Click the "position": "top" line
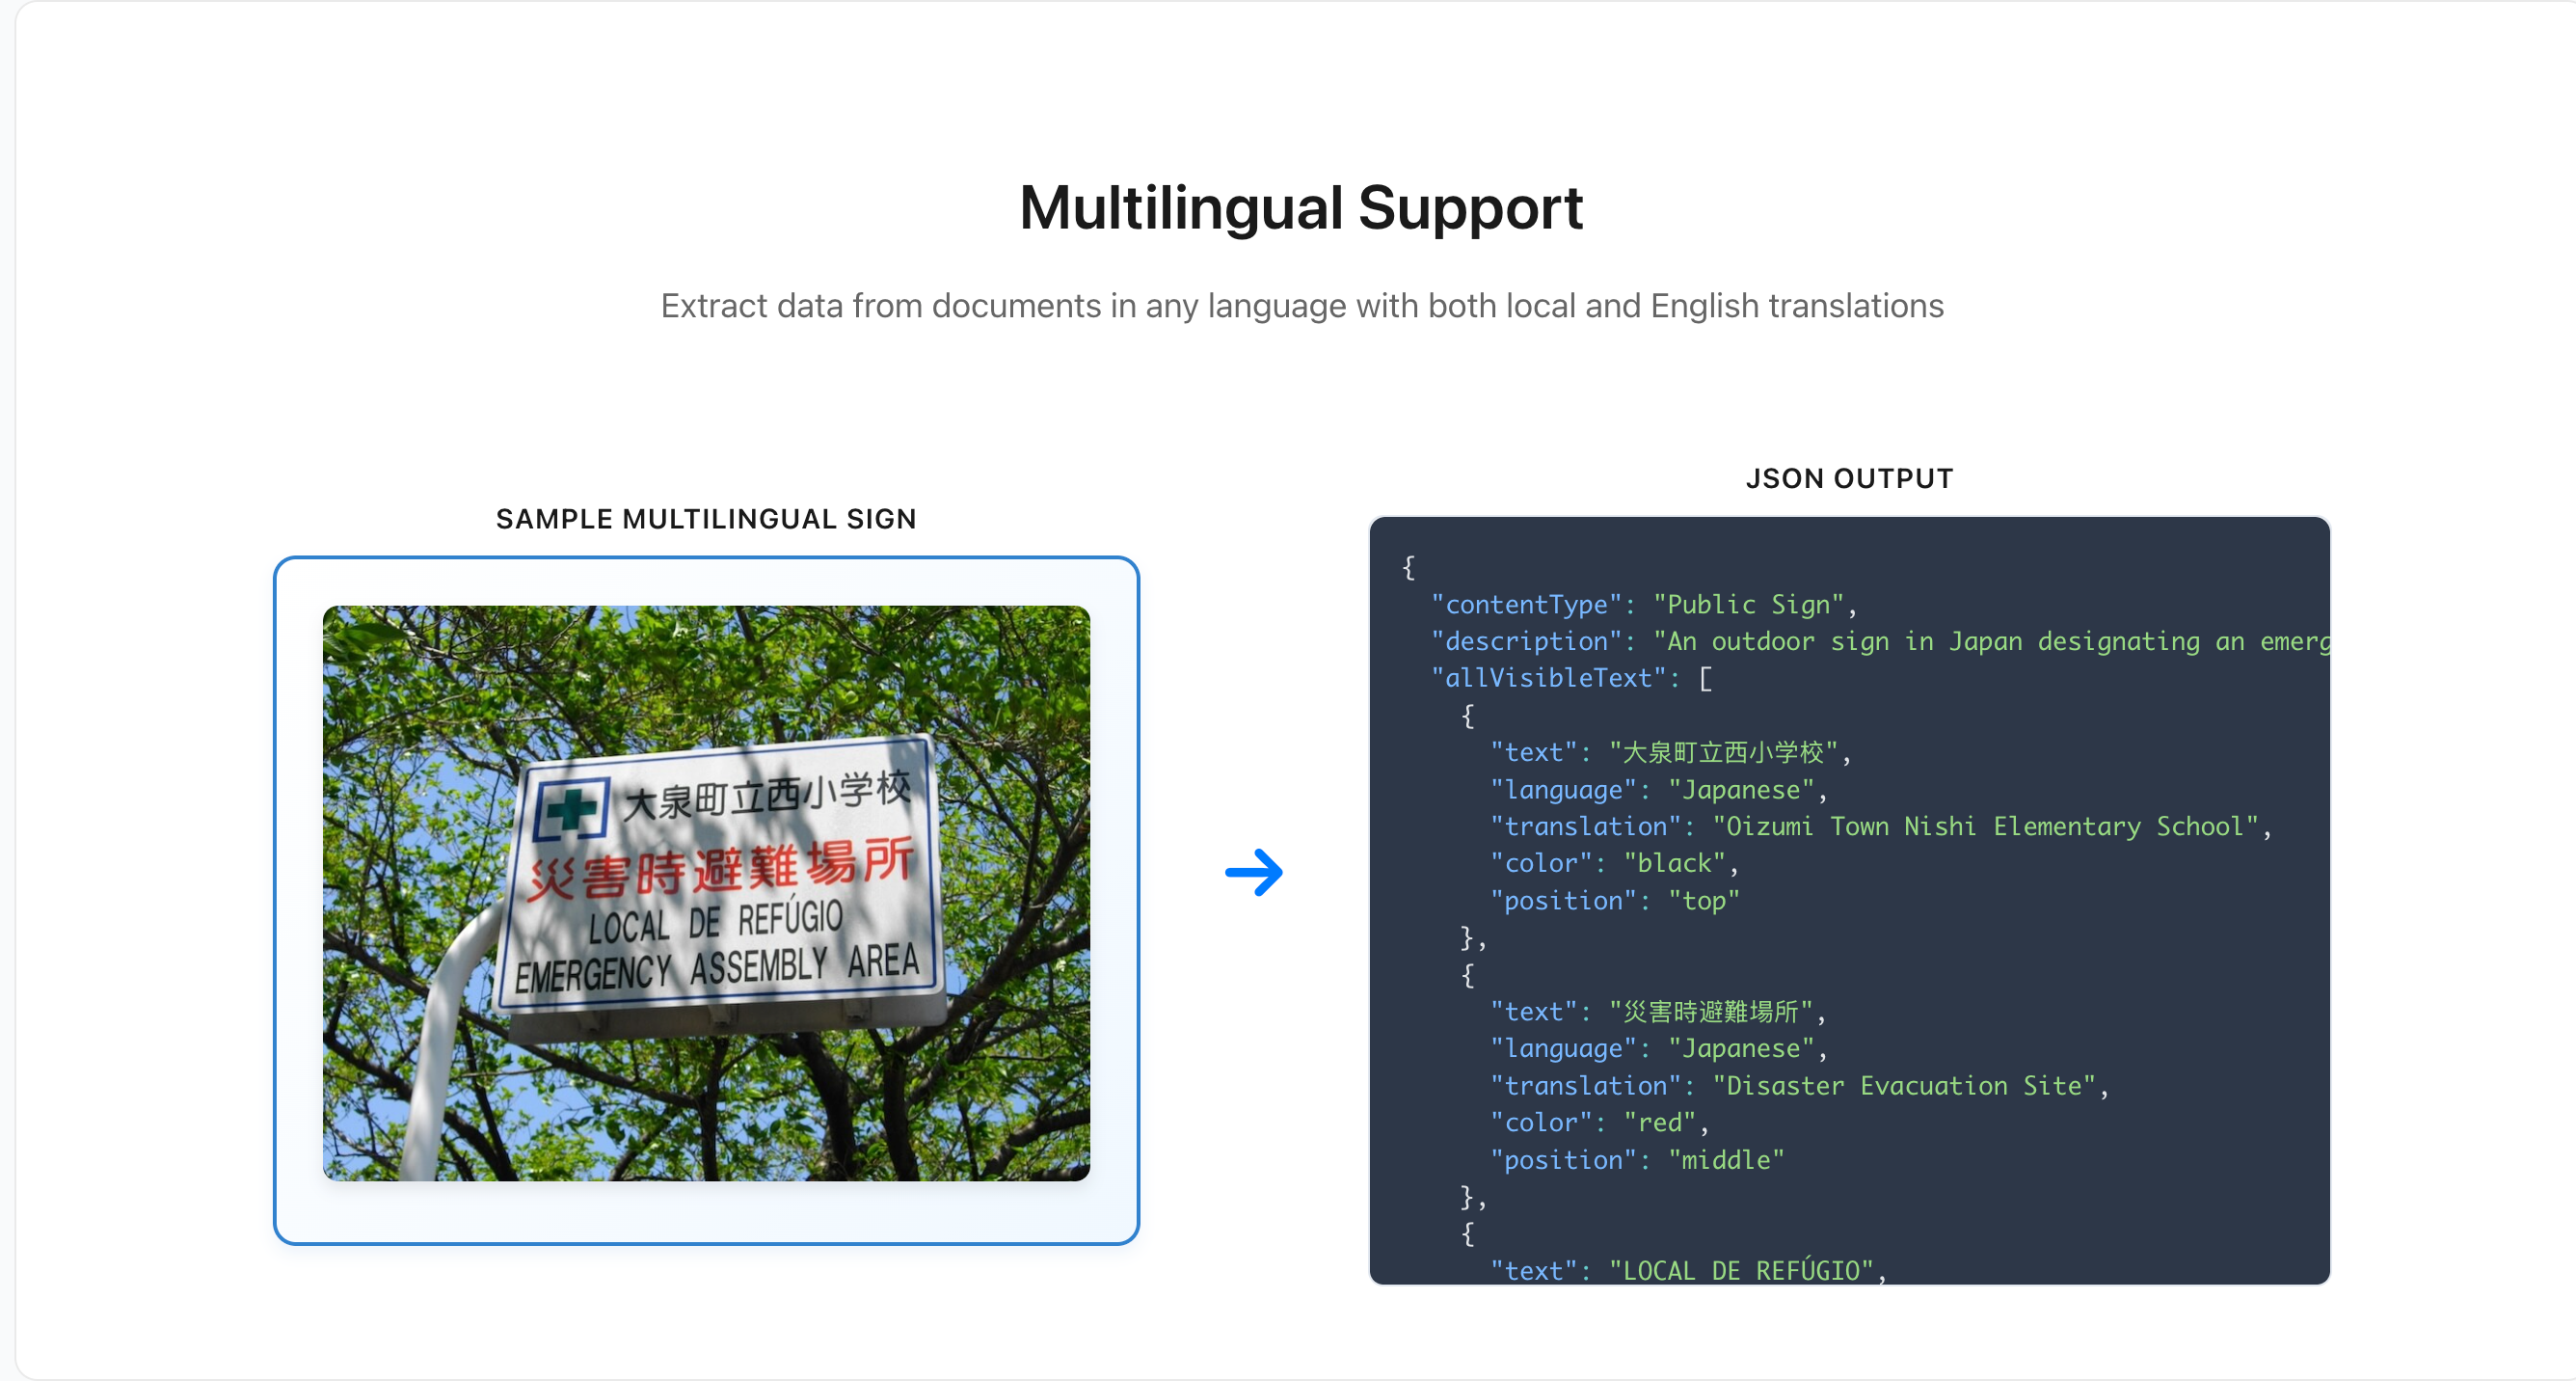This screenshot has width=2576, height=1381. tap(1614, 900)
